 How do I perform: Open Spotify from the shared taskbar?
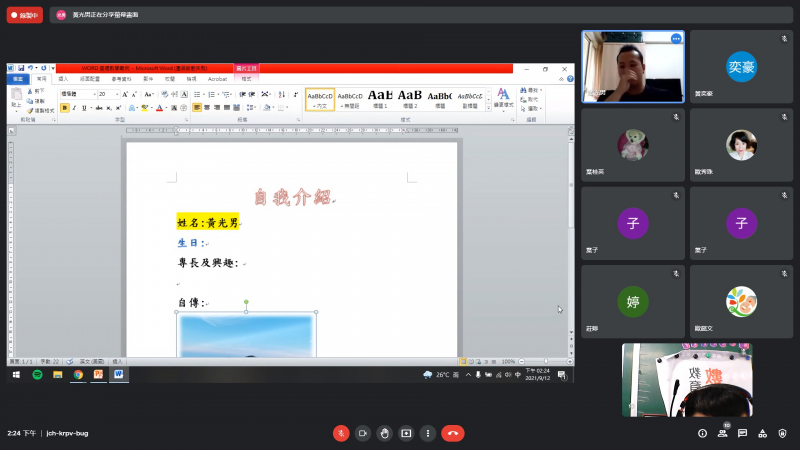pos(37,374)
